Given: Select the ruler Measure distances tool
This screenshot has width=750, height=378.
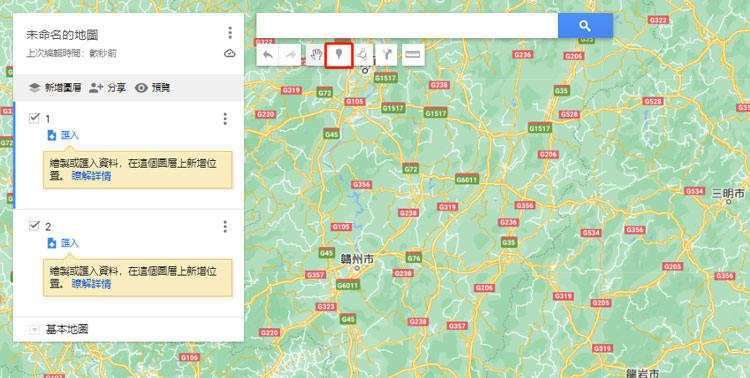Looking at the screenshot, I should click(x=412, y=55).
